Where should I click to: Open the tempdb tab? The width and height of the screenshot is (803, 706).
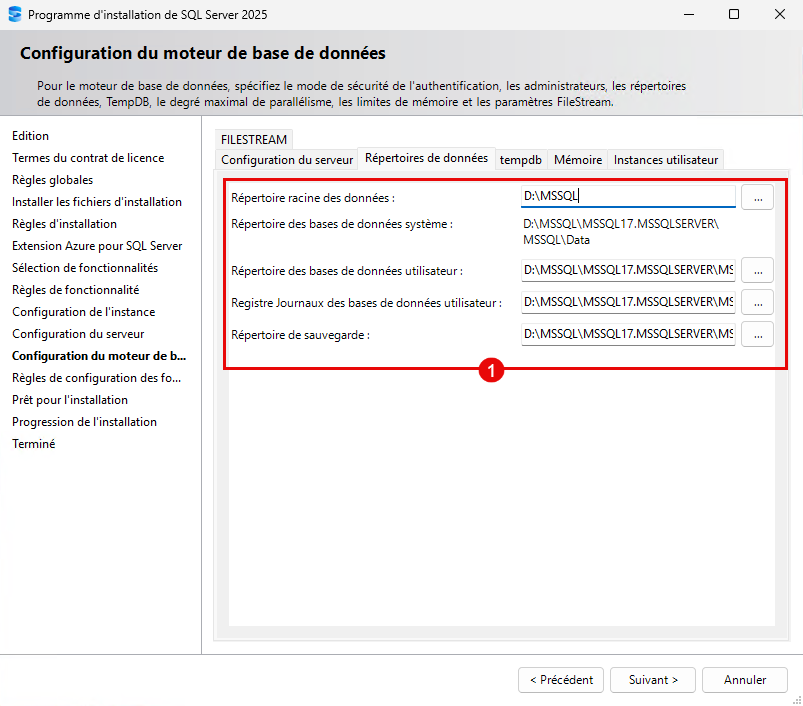[521, 160]
